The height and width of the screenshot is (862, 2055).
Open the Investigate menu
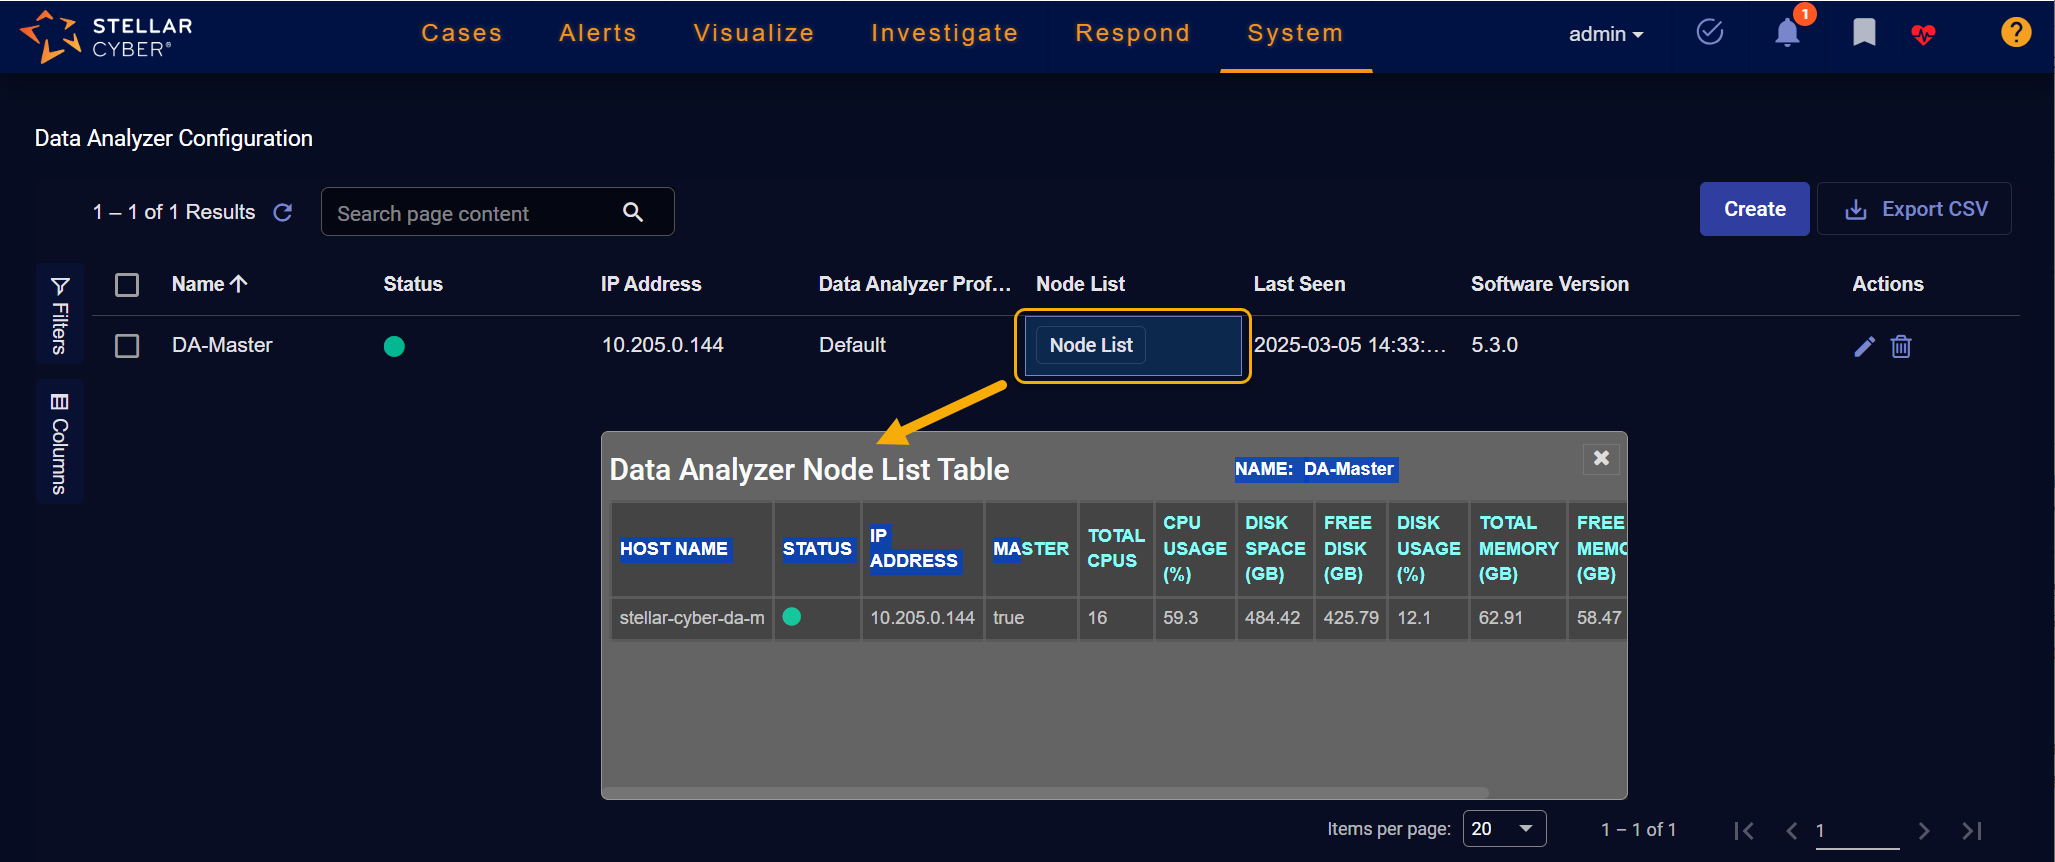pos(944,33)
